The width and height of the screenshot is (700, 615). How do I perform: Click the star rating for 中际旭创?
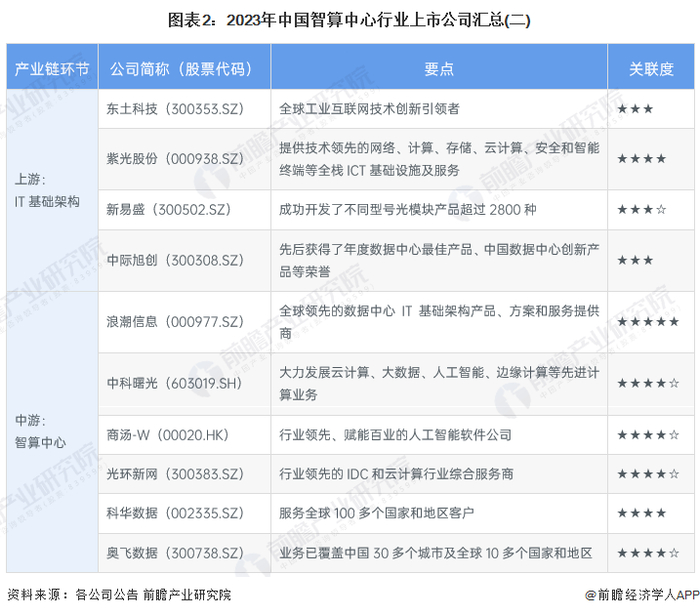point(635,260)
